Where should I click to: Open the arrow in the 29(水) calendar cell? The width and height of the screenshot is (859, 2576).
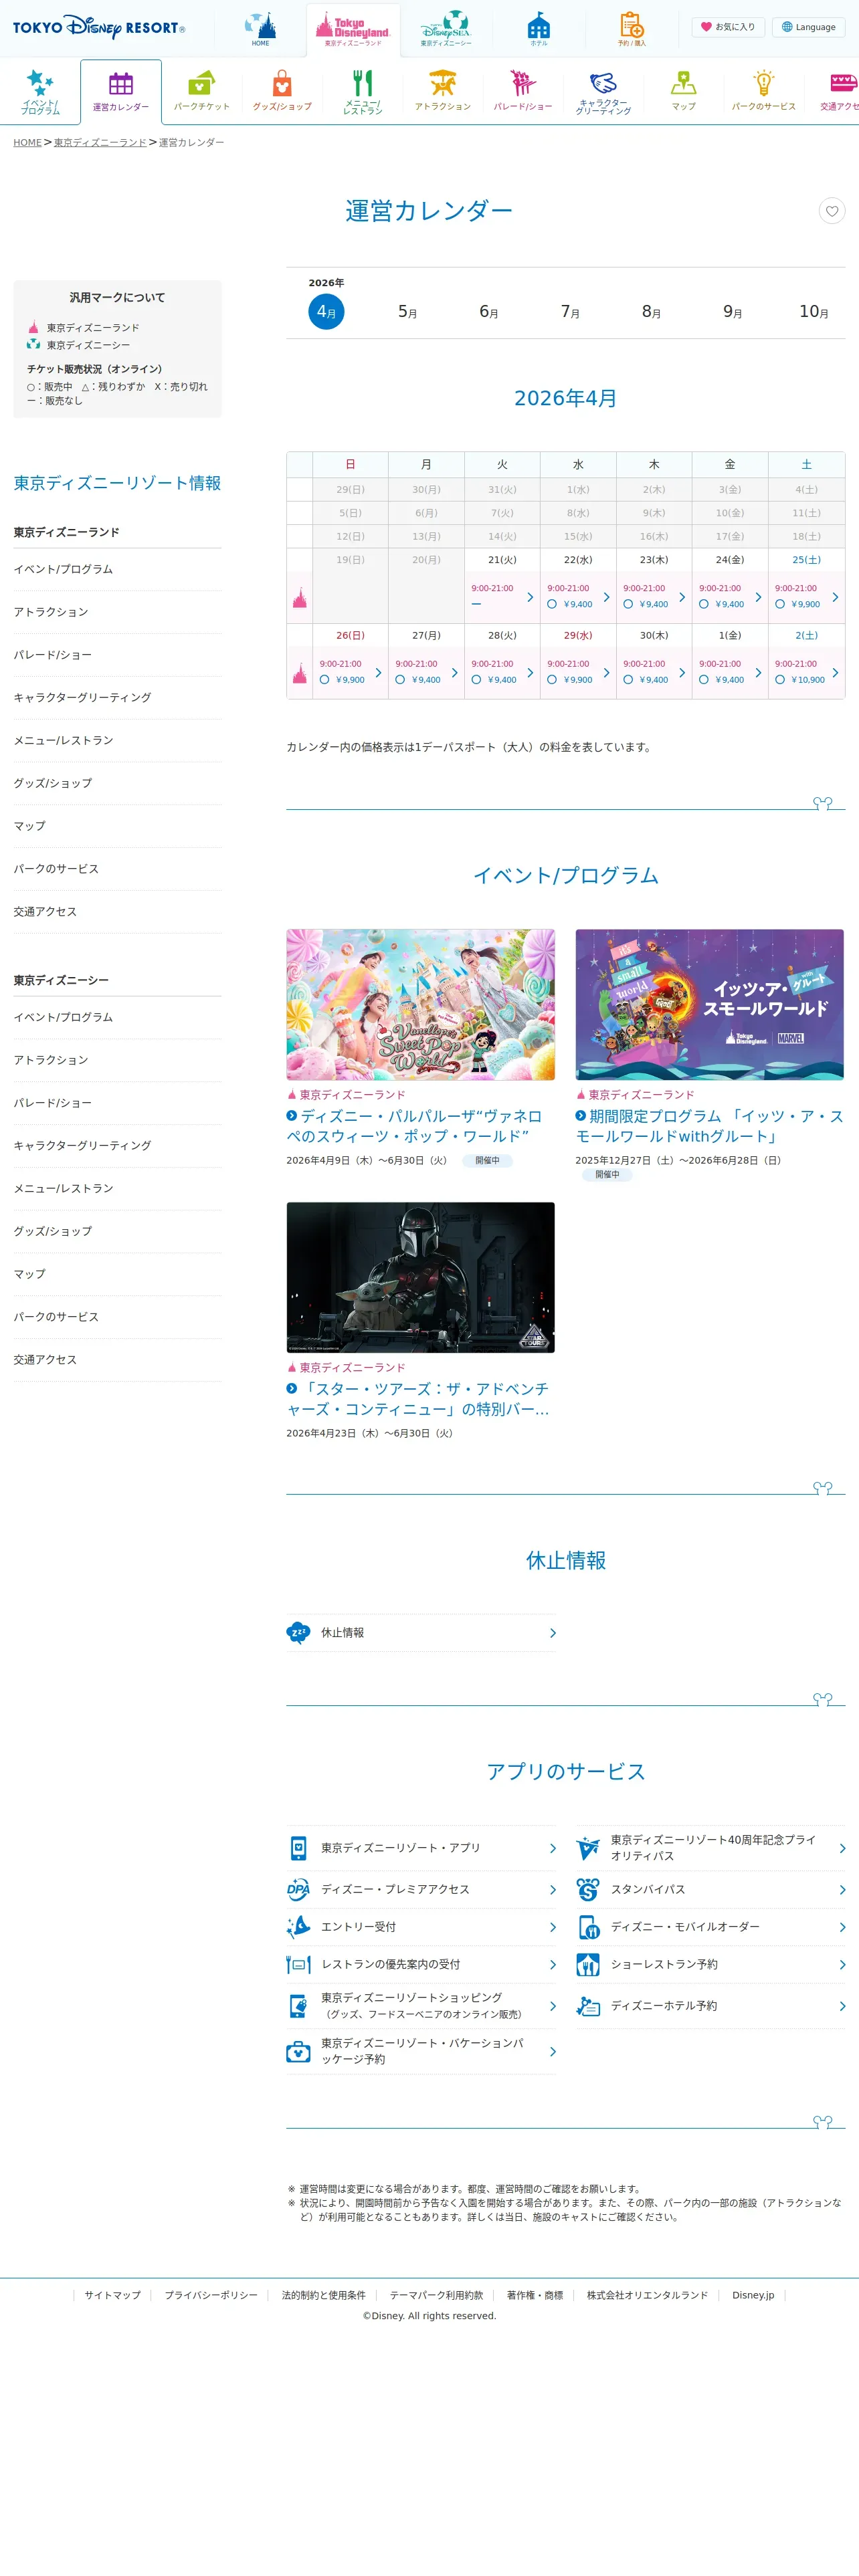pyautogui.click(x=606, y=673)
